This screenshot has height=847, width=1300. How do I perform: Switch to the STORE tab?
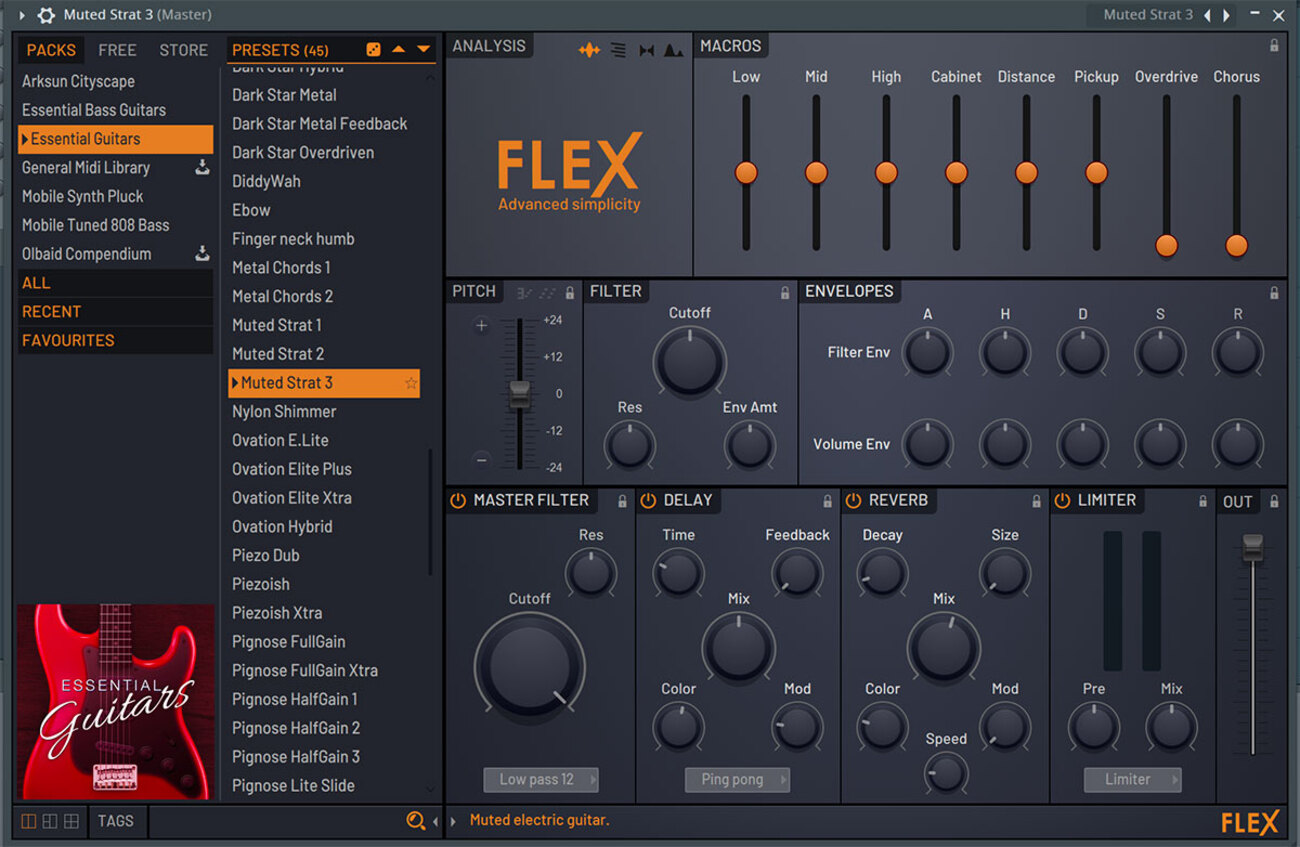click(x=184, y=50)
